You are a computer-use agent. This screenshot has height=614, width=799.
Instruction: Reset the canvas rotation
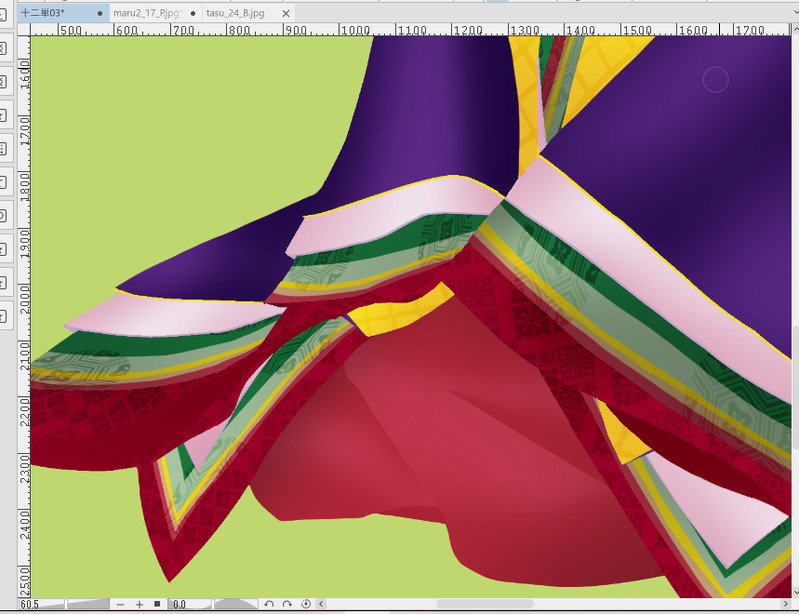tap(305, 604)
